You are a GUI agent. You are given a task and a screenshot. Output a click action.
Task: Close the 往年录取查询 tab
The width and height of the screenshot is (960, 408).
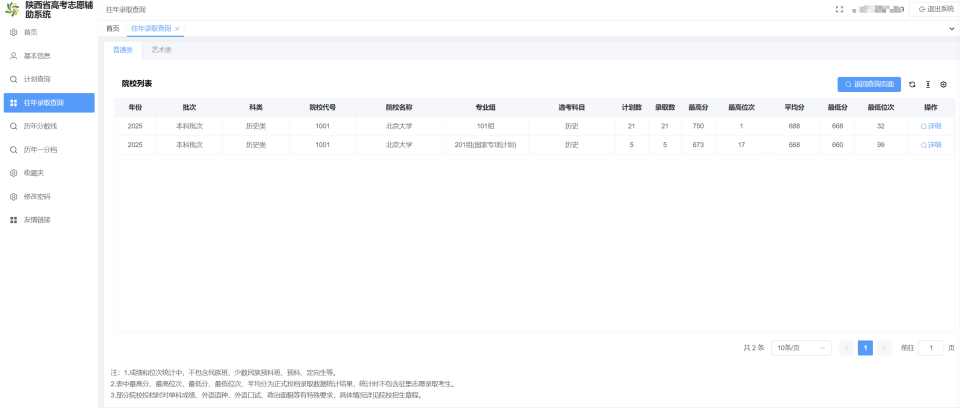coord(177,29)
